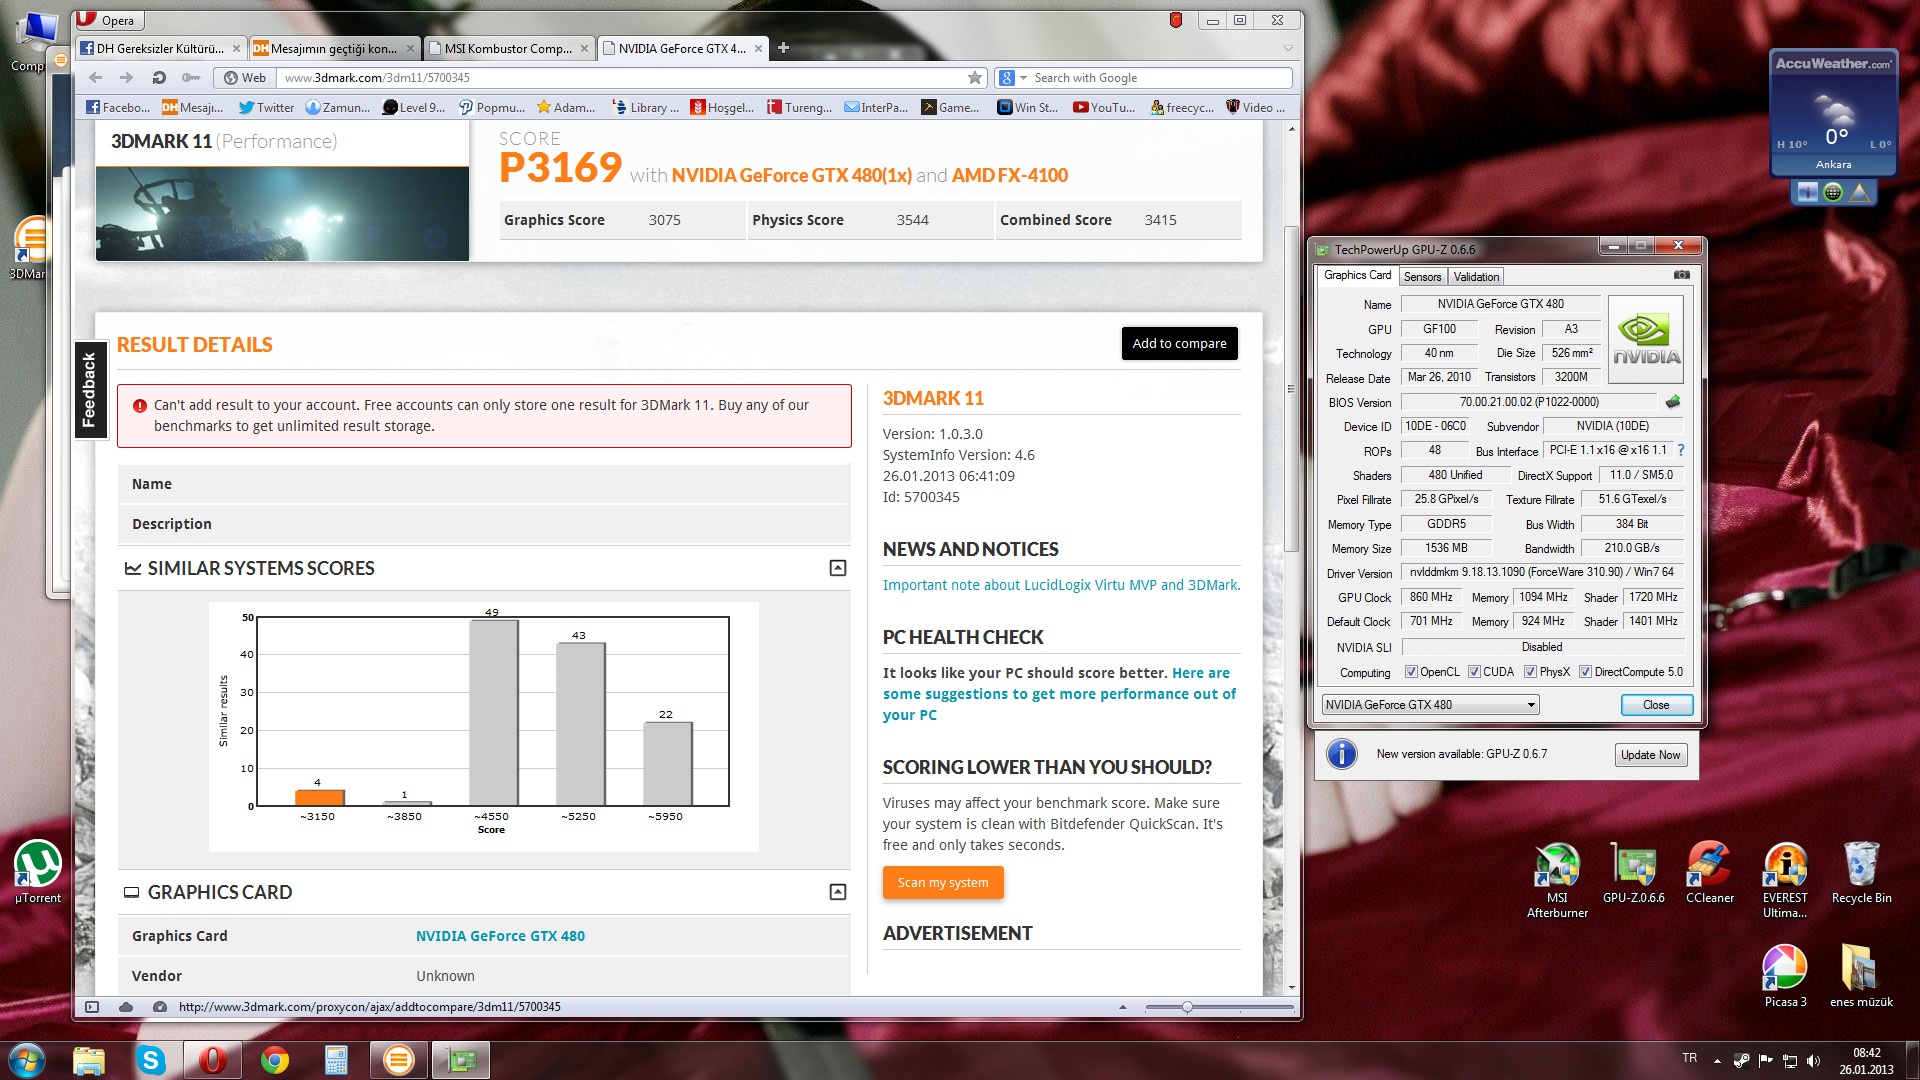Screen dimensions: 1920x1080
Task: Toggle the PhysX checkbox in GPU-Z
Action: click(x=1530, y=672)
